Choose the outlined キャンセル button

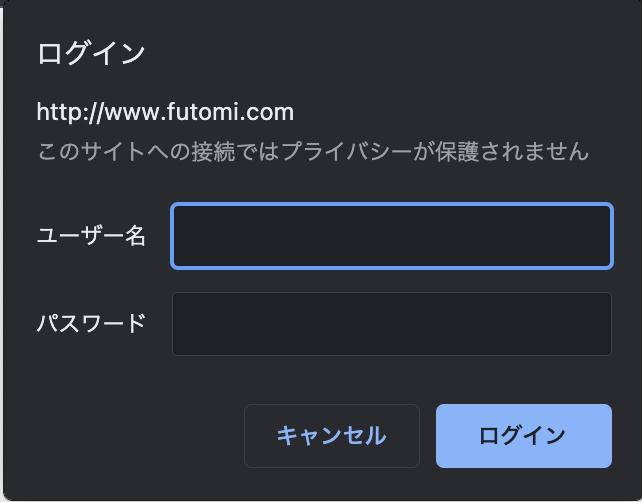point(332,436)
